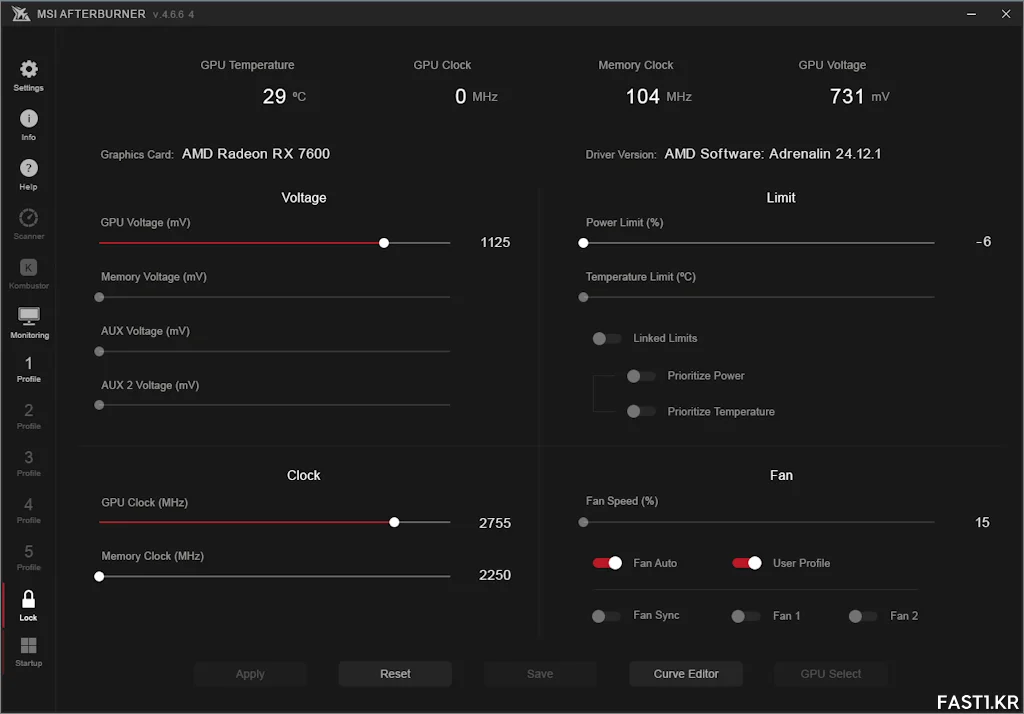Enable the Fan Sync switch
Viewport: 1024px width, 714px height.
click(x=605, y=616)
